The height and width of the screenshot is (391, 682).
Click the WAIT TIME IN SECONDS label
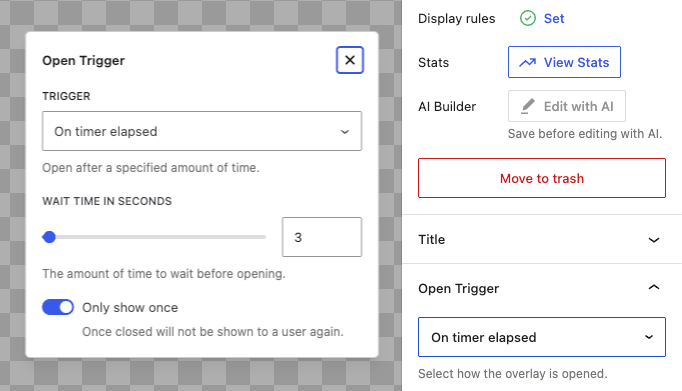(x=107, y=201)
